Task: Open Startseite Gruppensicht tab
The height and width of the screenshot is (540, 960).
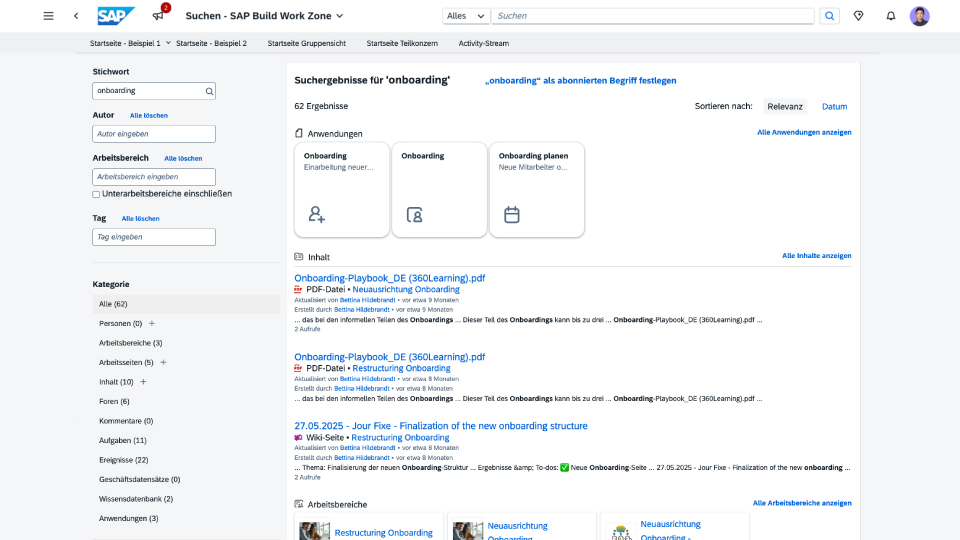Action: (308, 44)
